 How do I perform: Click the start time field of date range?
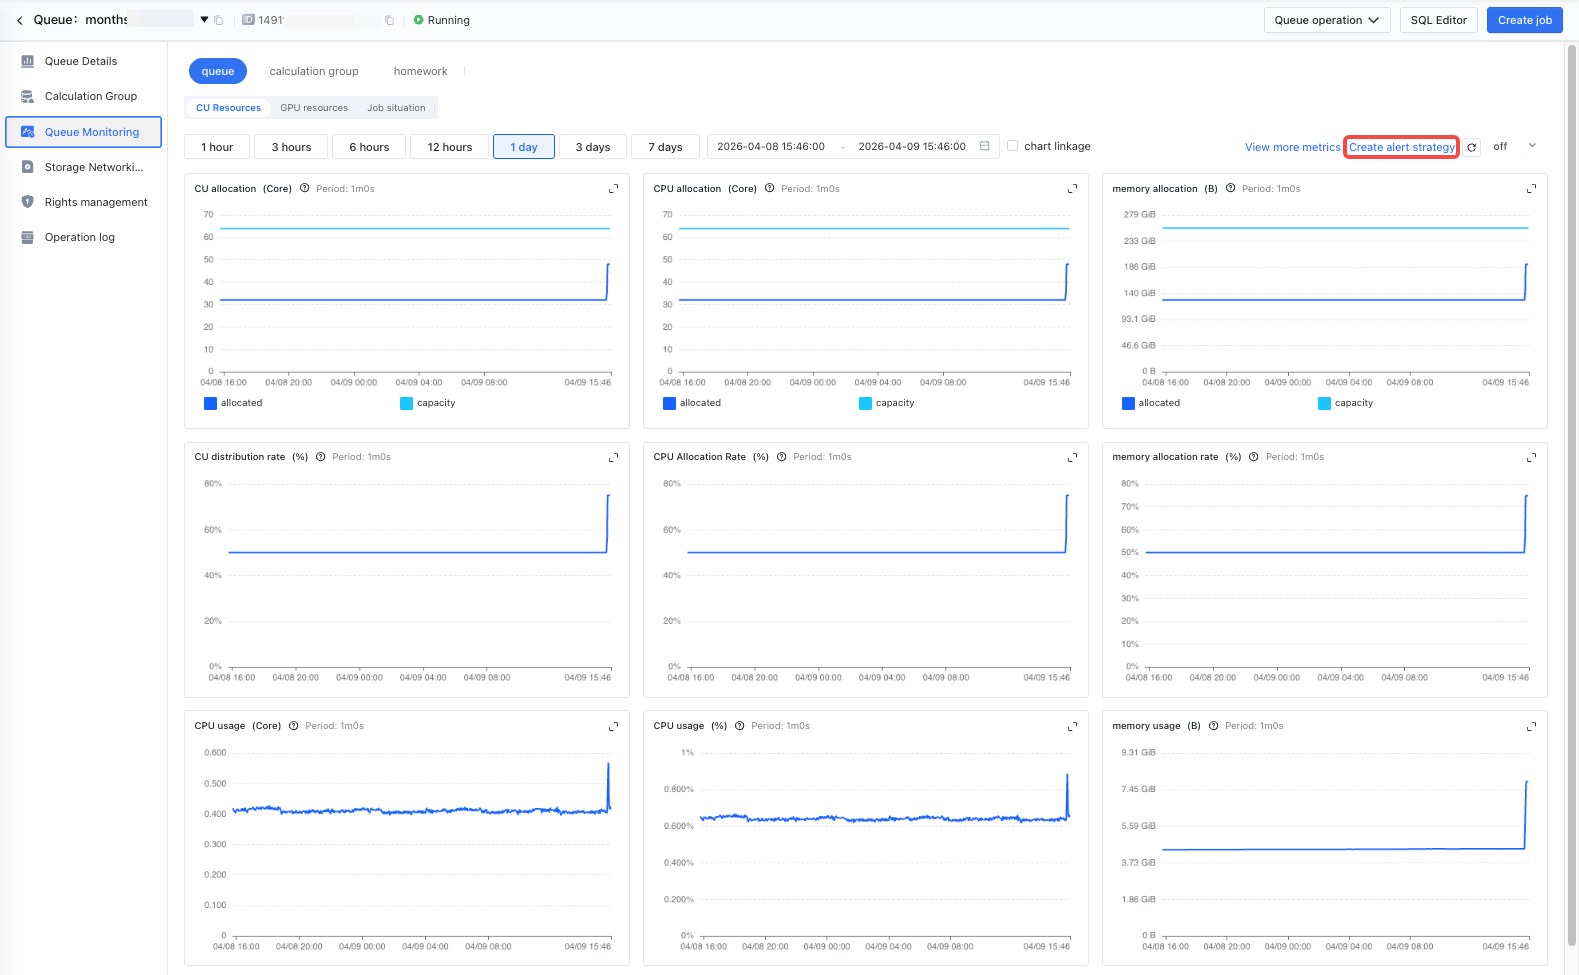(771, 146)
